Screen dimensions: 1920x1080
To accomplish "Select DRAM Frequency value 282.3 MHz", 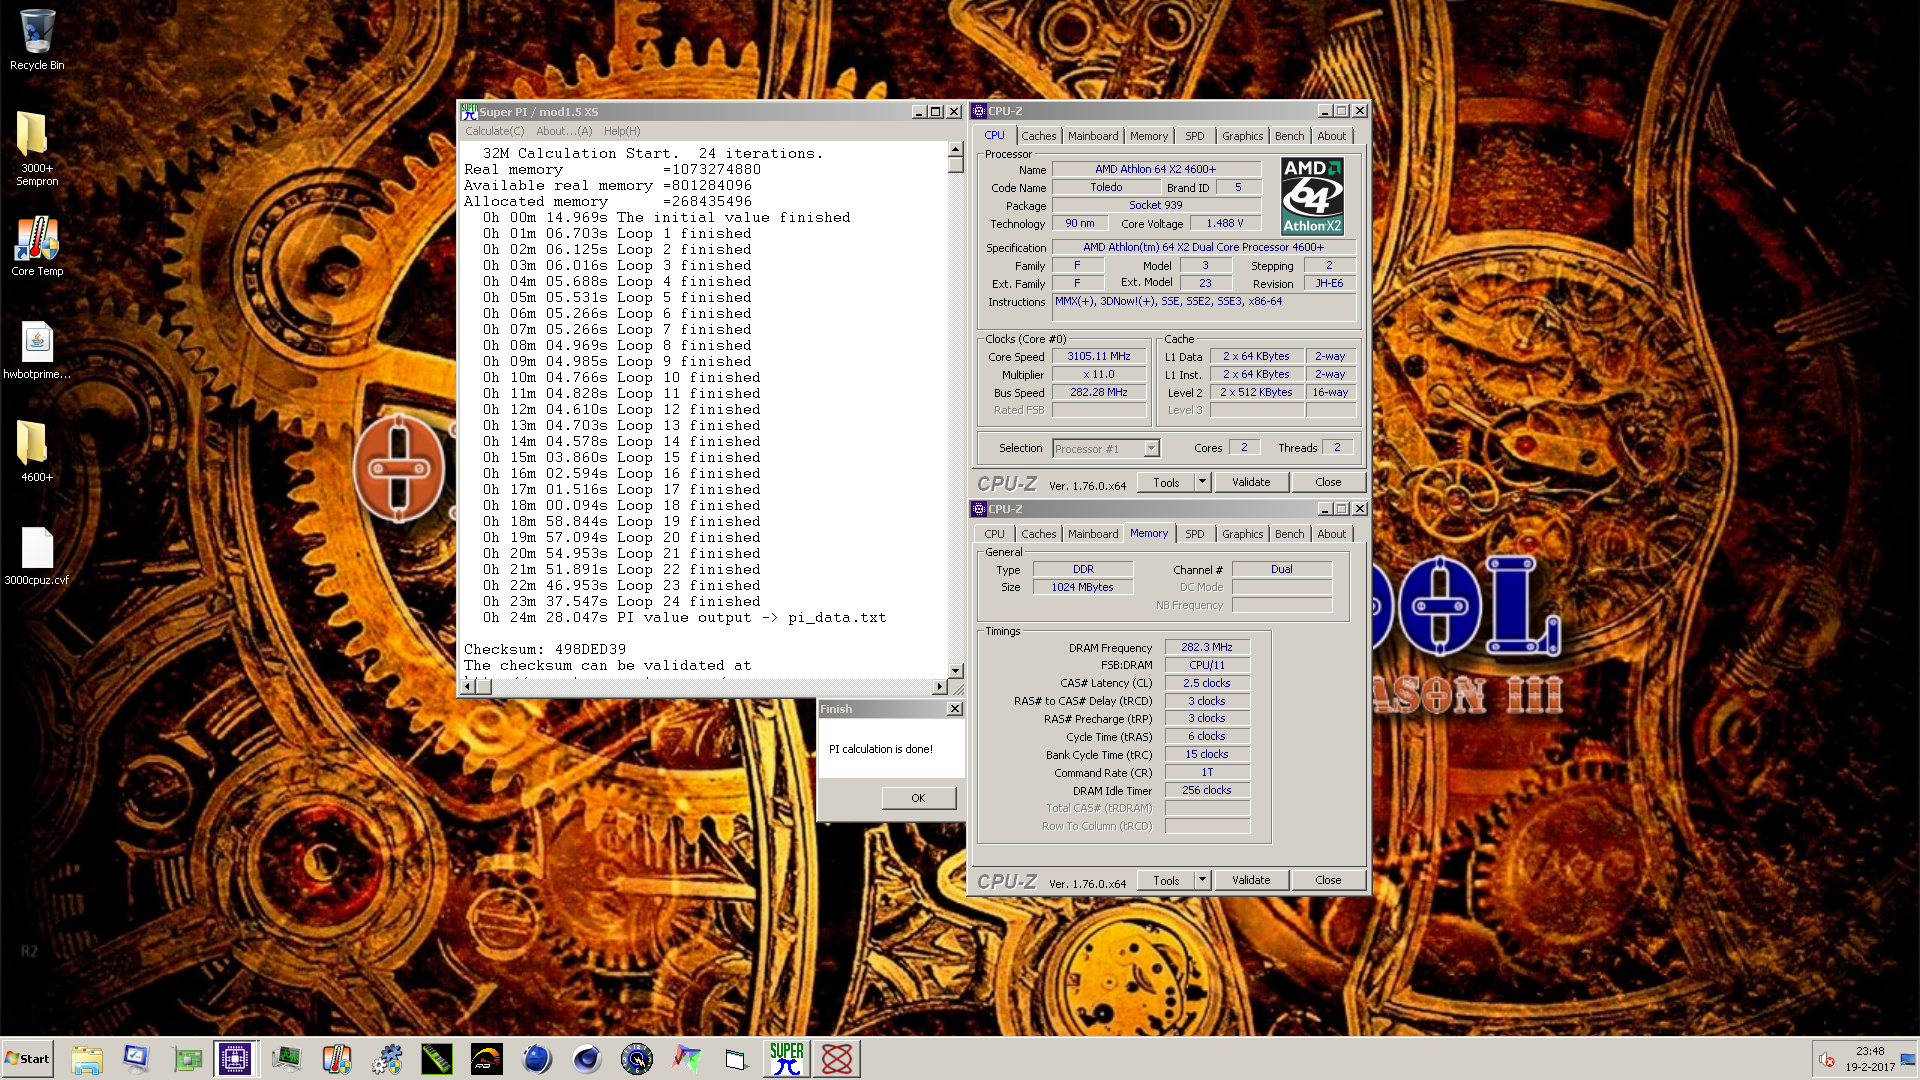I will (1207, 648).
